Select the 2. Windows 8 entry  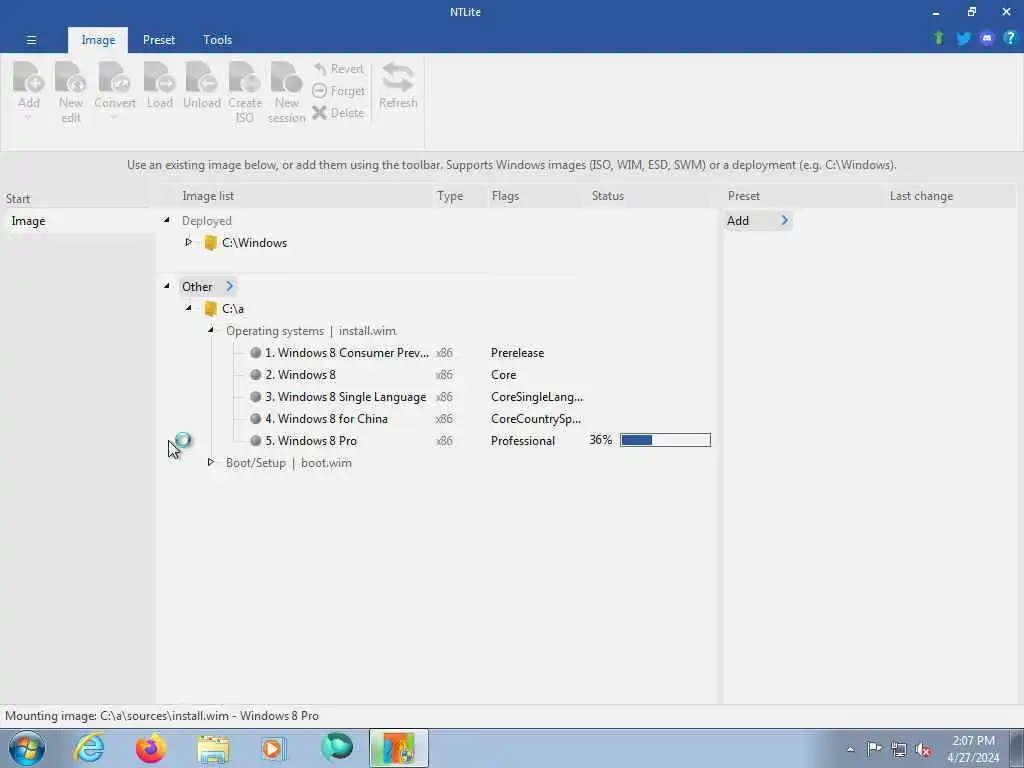pyautogui.click(x=300, y=375)
